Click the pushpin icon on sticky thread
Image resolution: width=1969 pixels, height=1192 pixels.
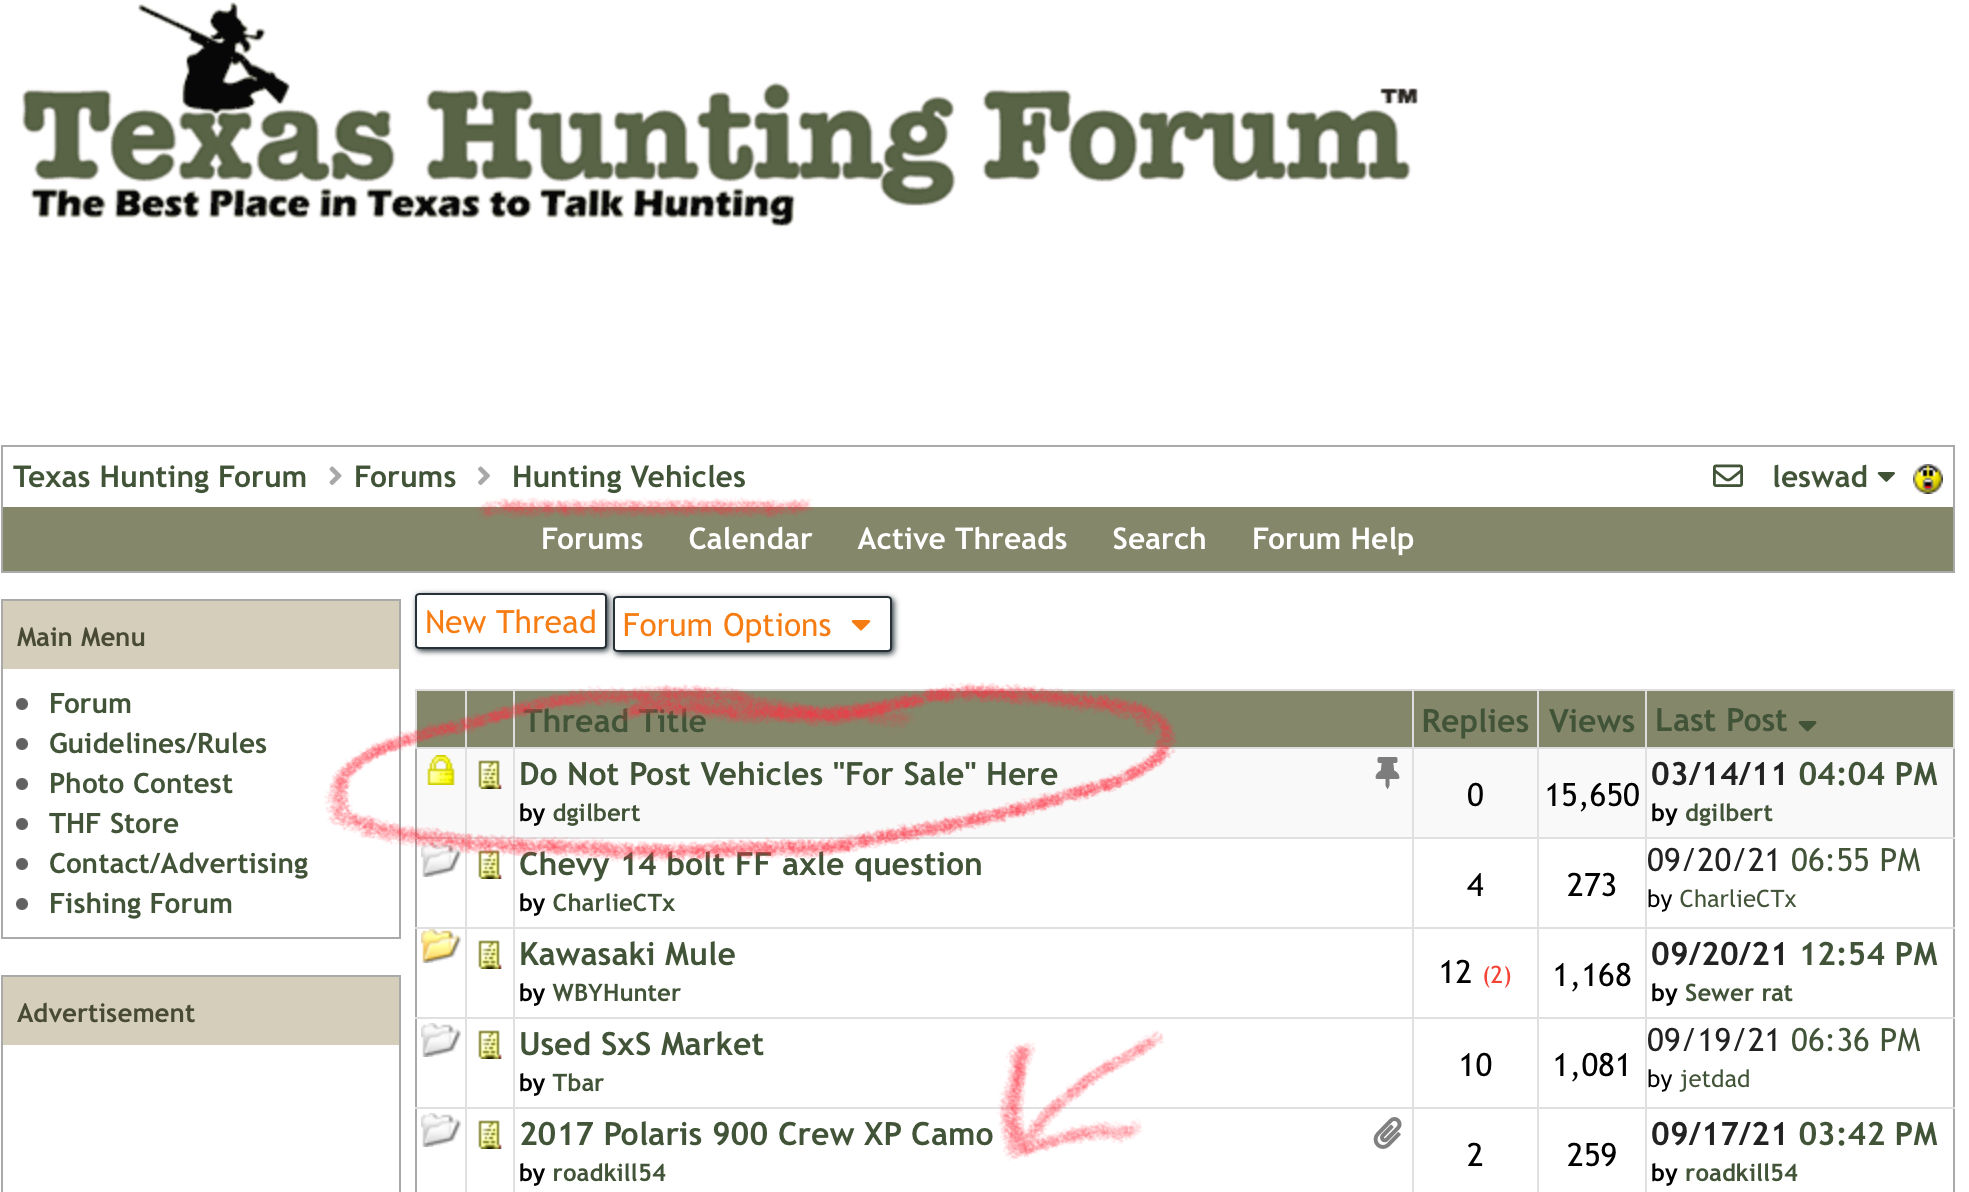coord(1387,772)
